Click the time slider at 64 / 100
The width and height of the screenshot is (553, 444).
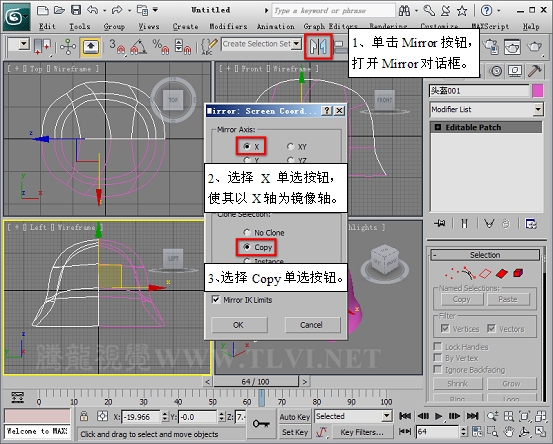click(256, 382)
